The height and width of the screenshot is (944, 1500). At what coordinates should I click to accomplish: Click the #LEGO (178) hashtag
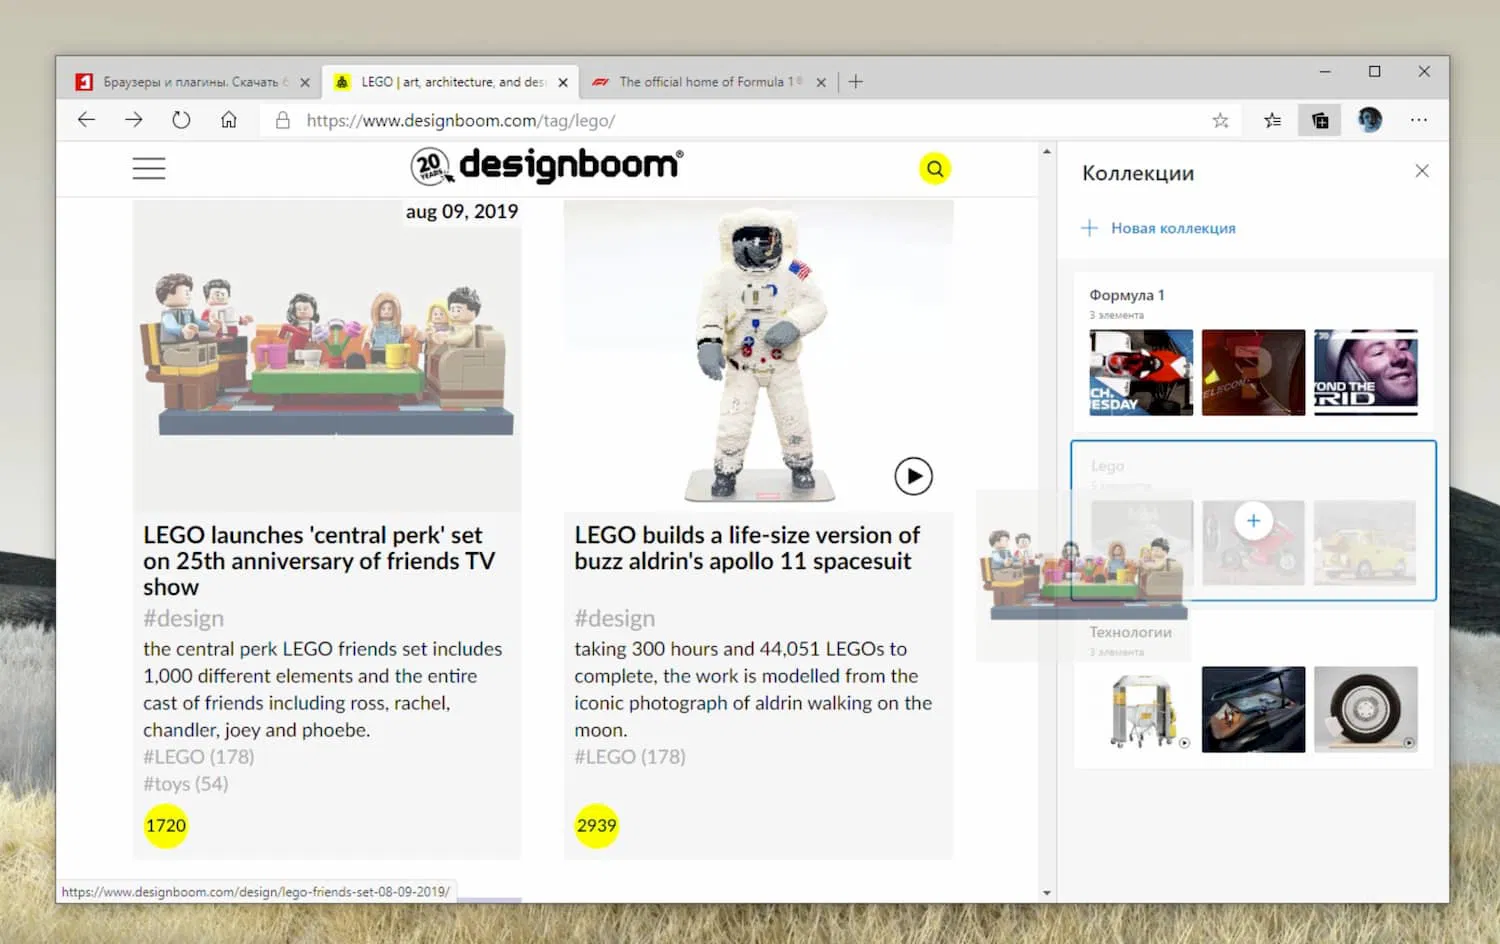(198, 757)
